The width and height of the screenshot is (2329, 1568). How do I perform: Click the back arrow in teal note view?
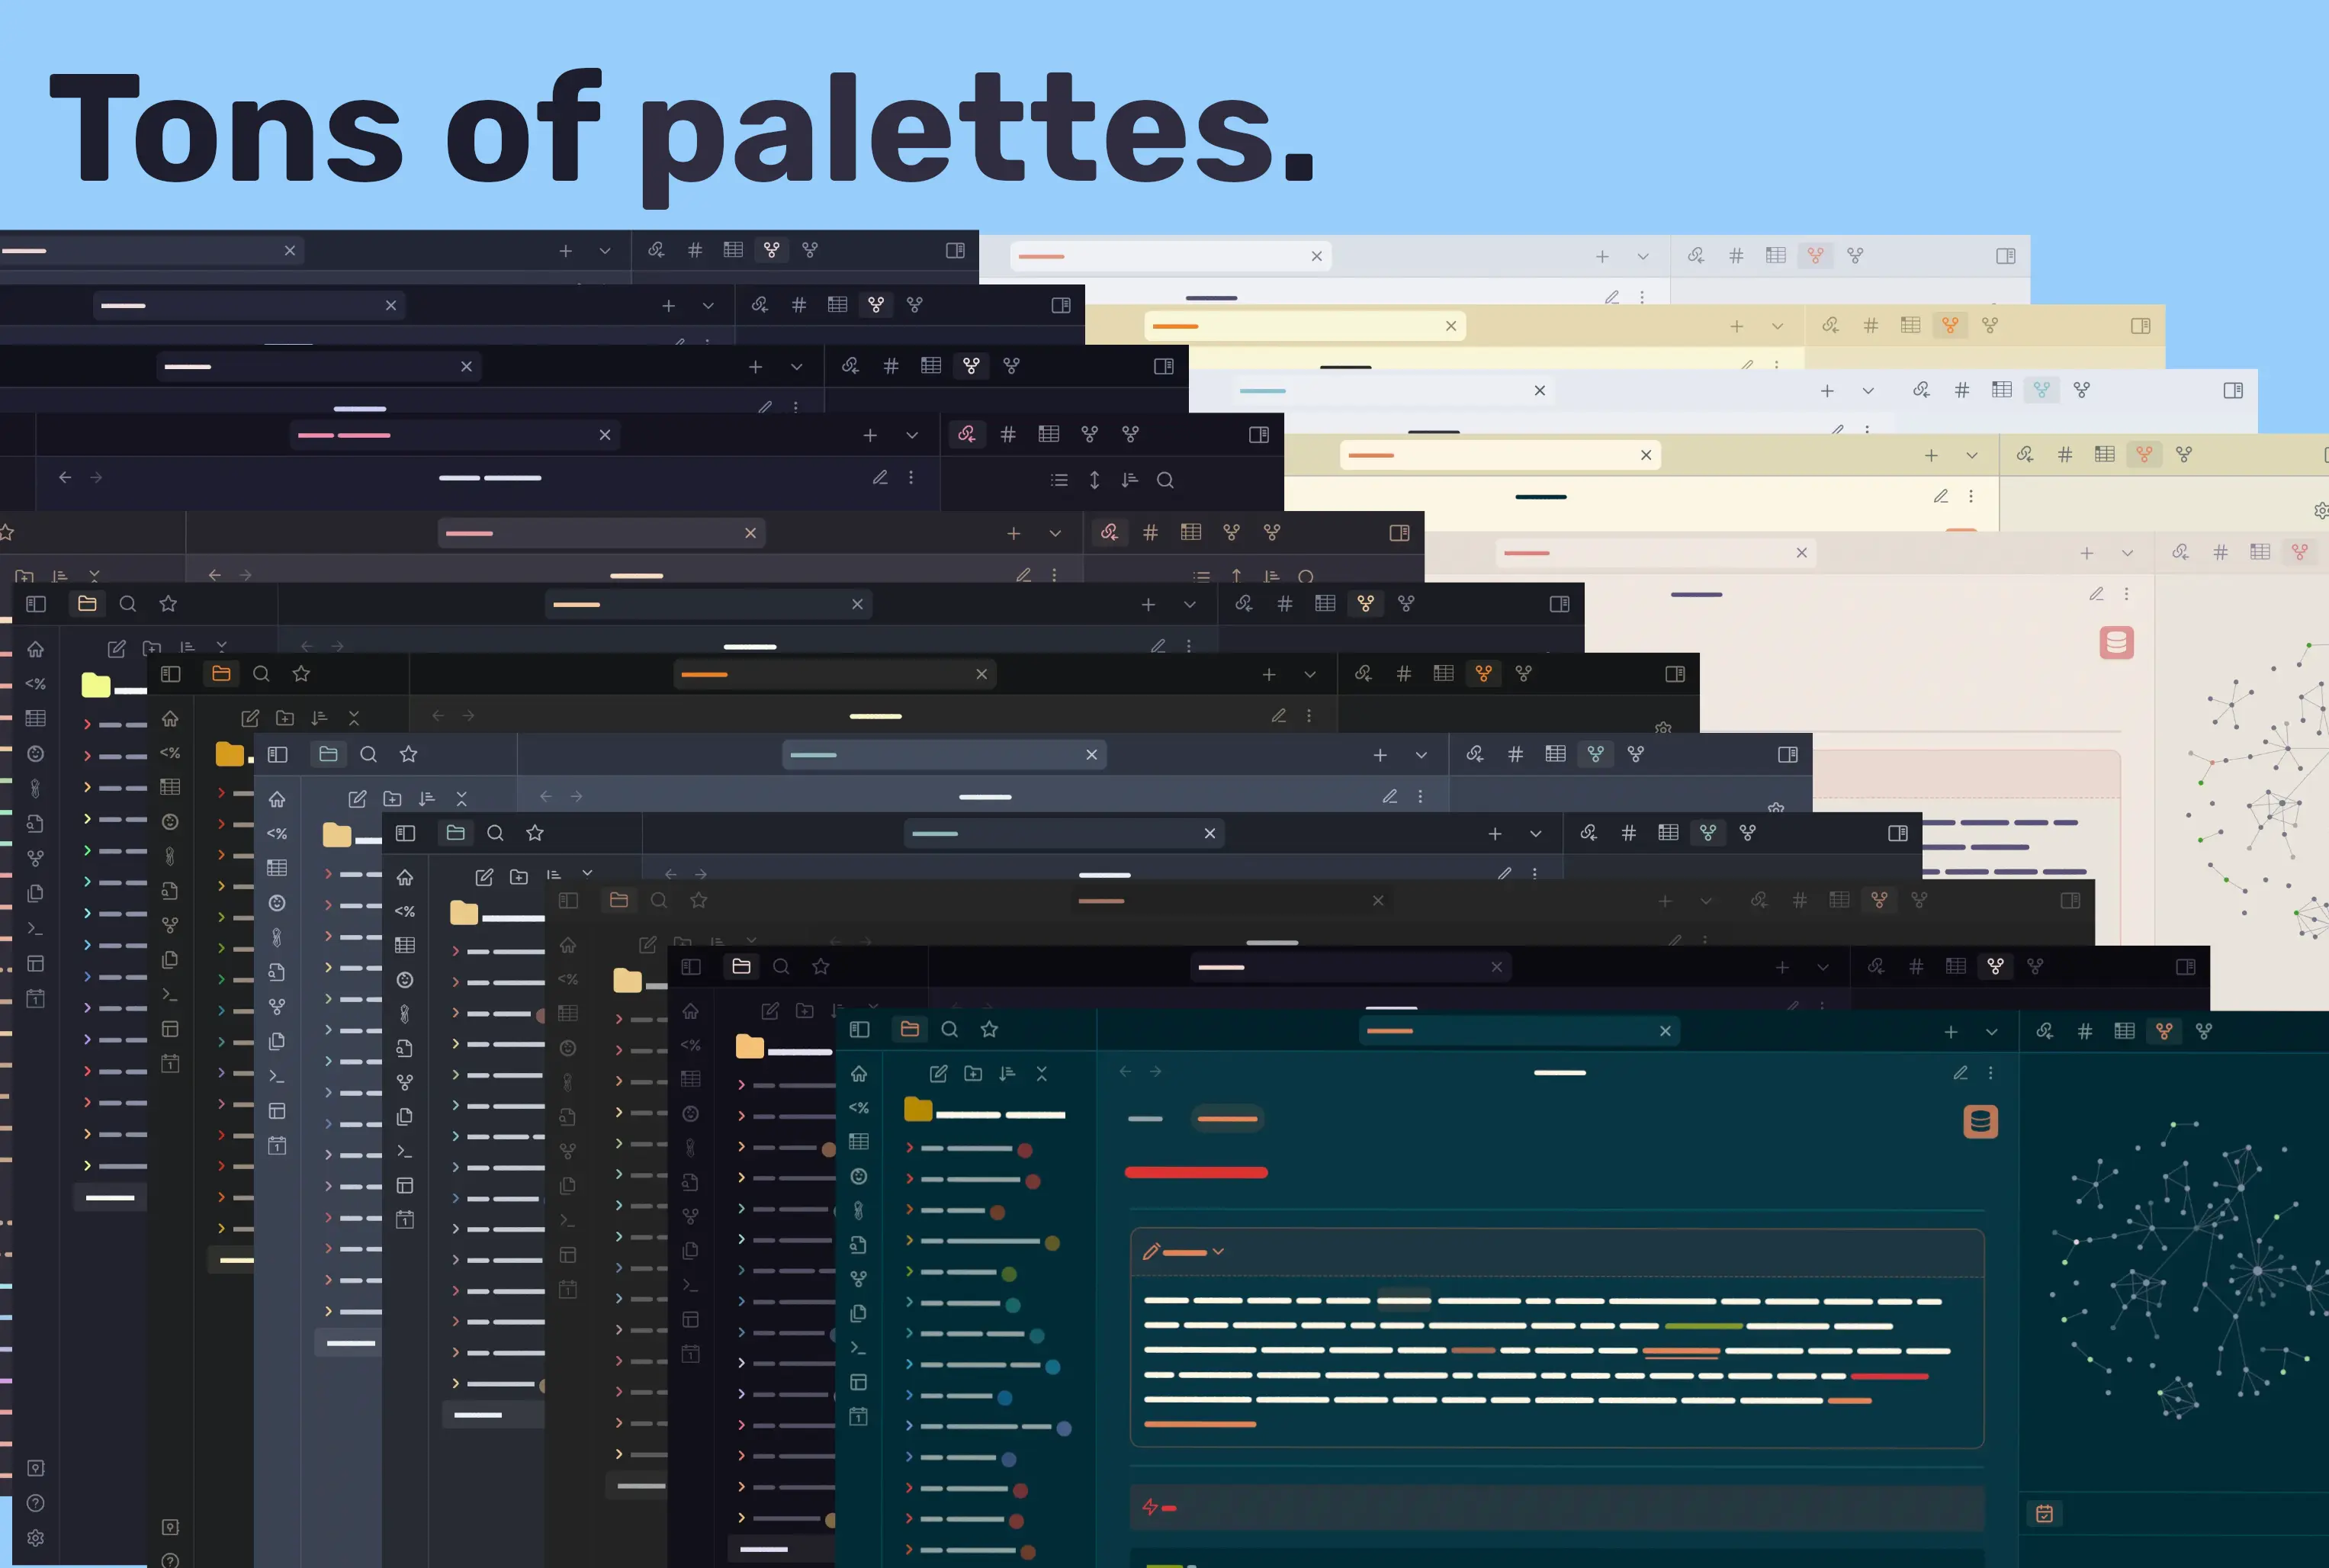1125,1071
